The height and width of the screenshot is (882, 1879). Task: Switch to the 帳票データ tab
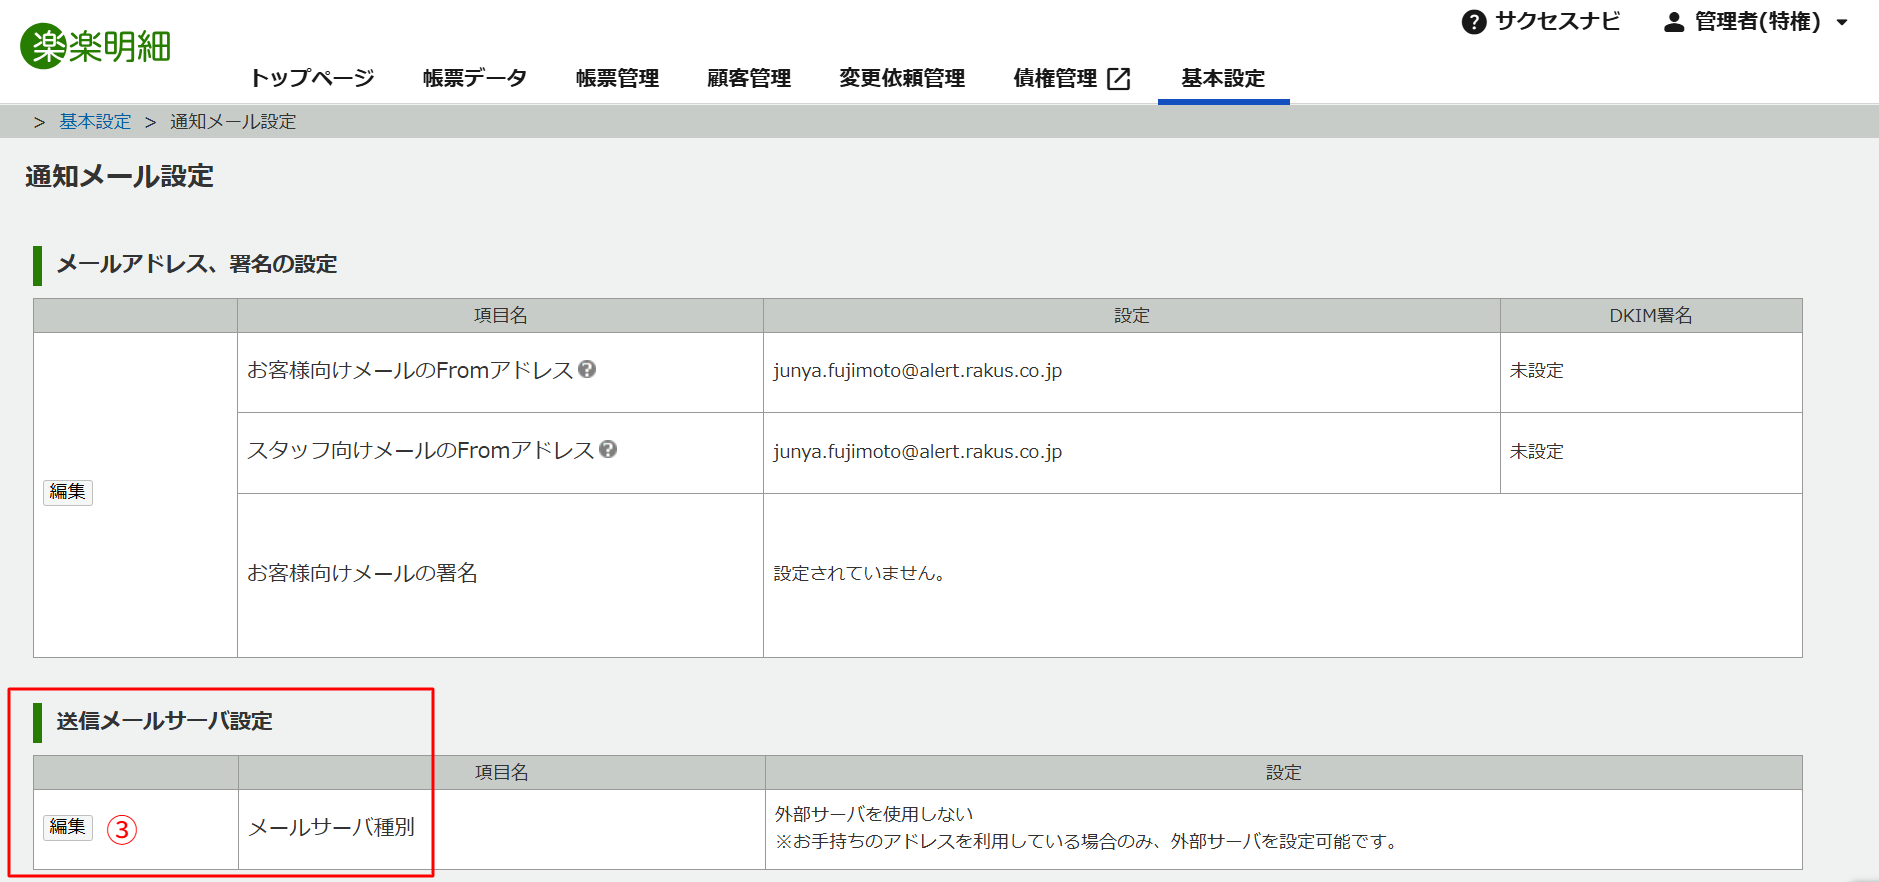(x=474, y=78)
